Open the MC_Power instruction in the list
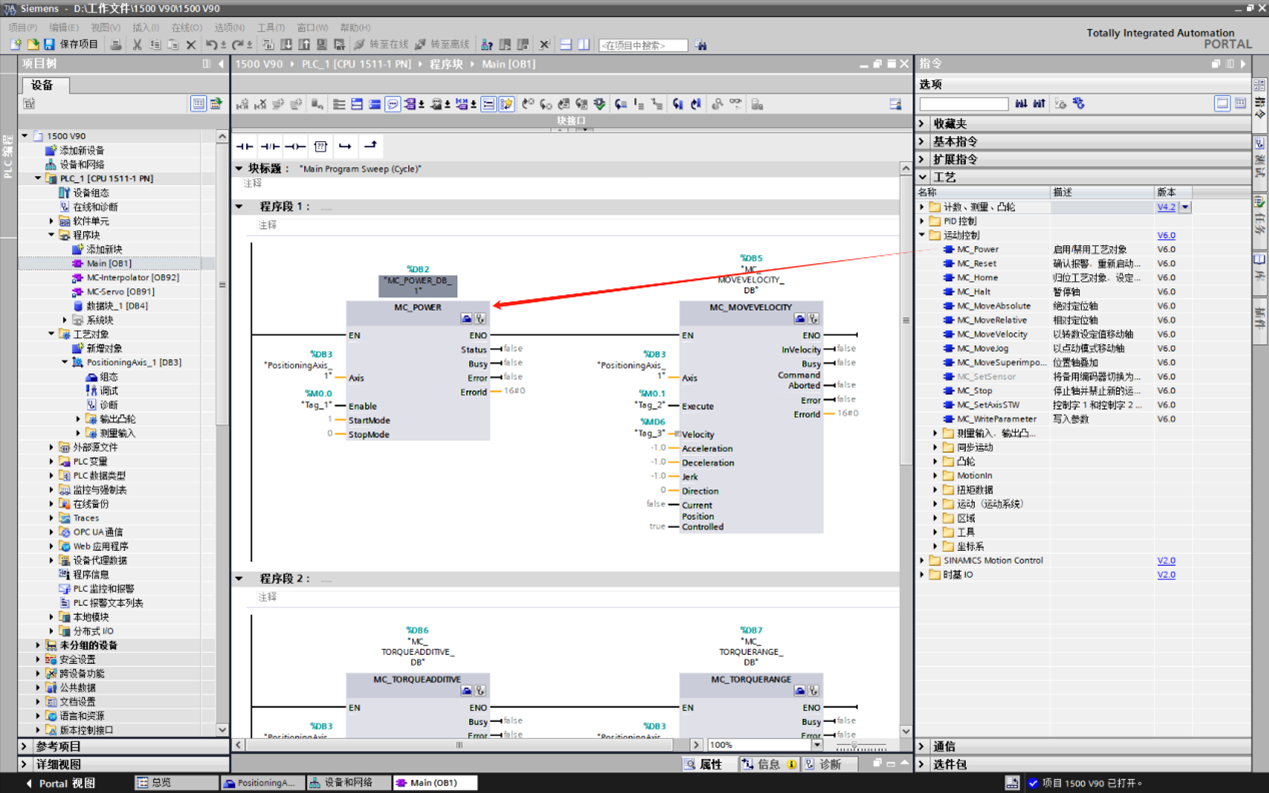This screenshot has height=793, width=1269. 977,250
